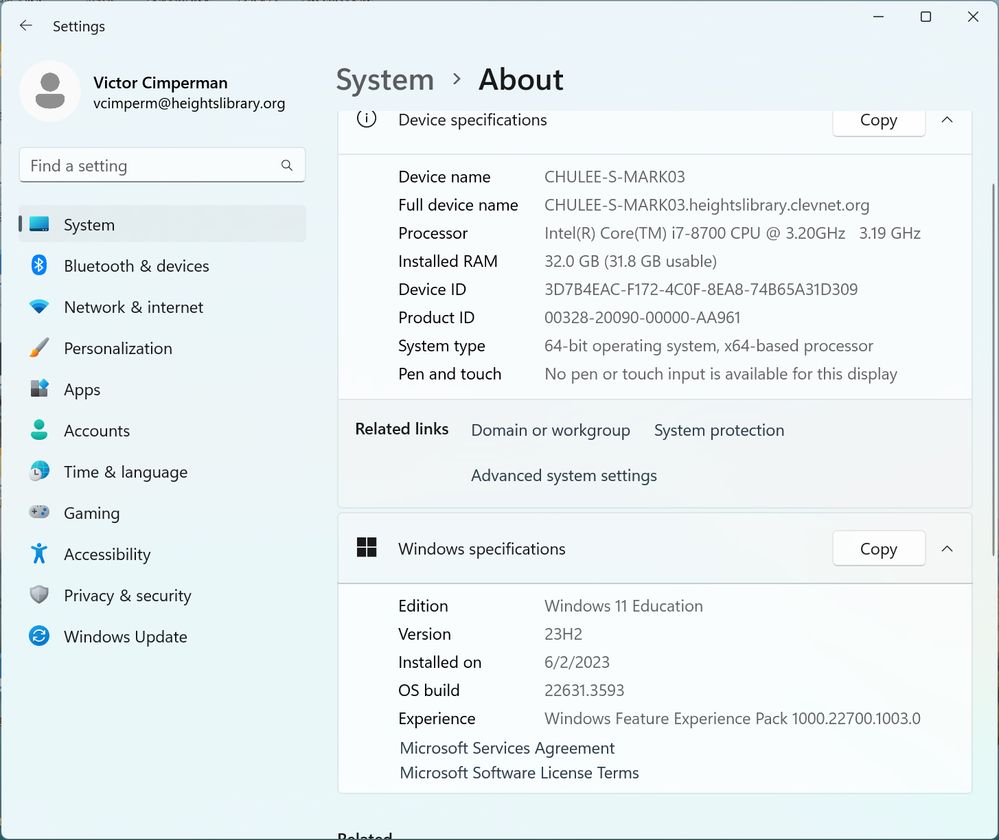Open the Apps section
The height and width of the screenshot is (840, 999).
pos(82,389)
